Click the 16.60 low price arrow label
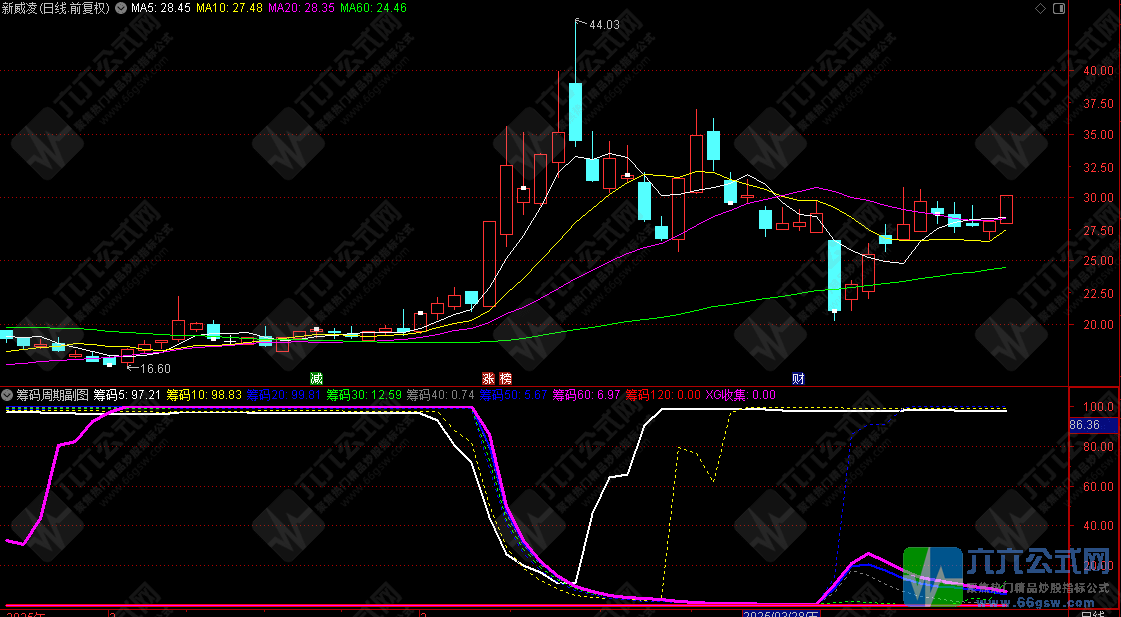The image size is (1121, 617). point(152,368)
